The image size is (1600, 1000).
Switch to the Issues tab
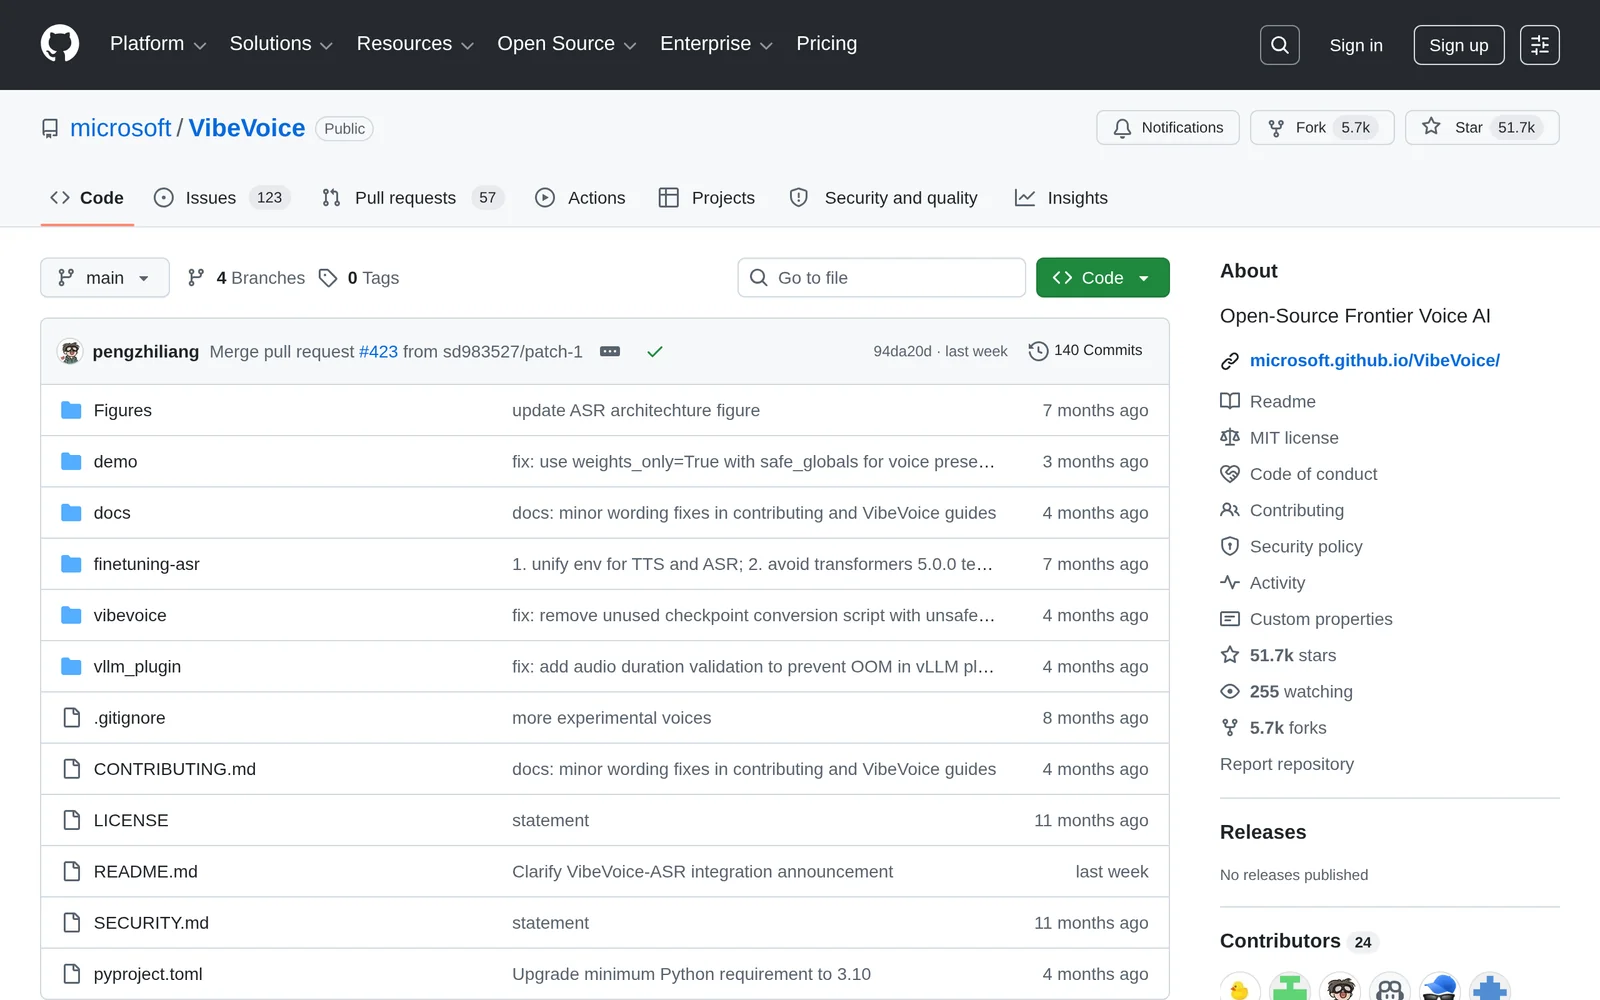coord(221,198)
